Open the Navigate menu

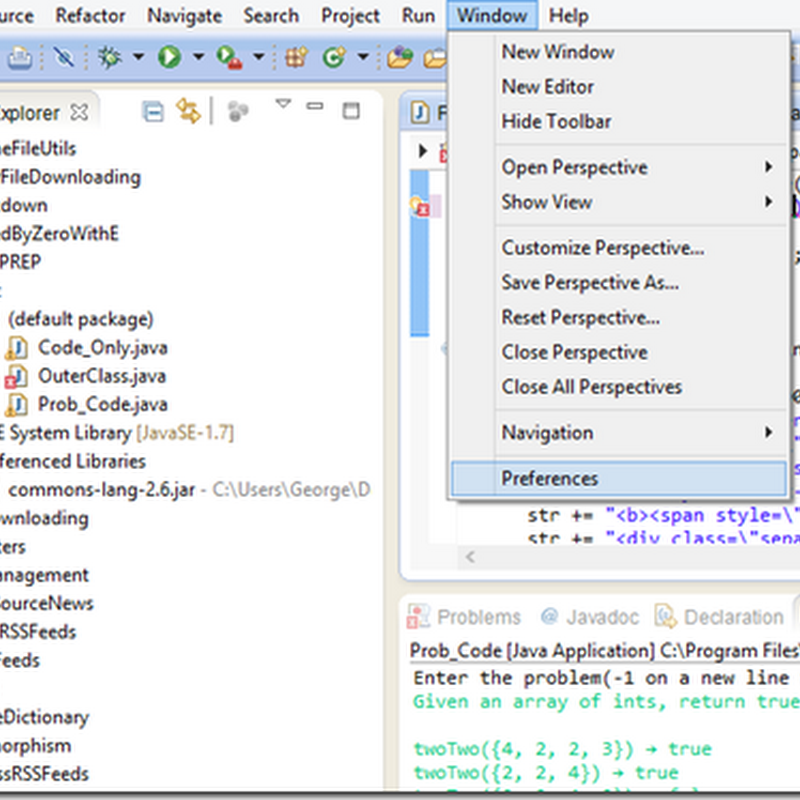(x=185, y=16)
